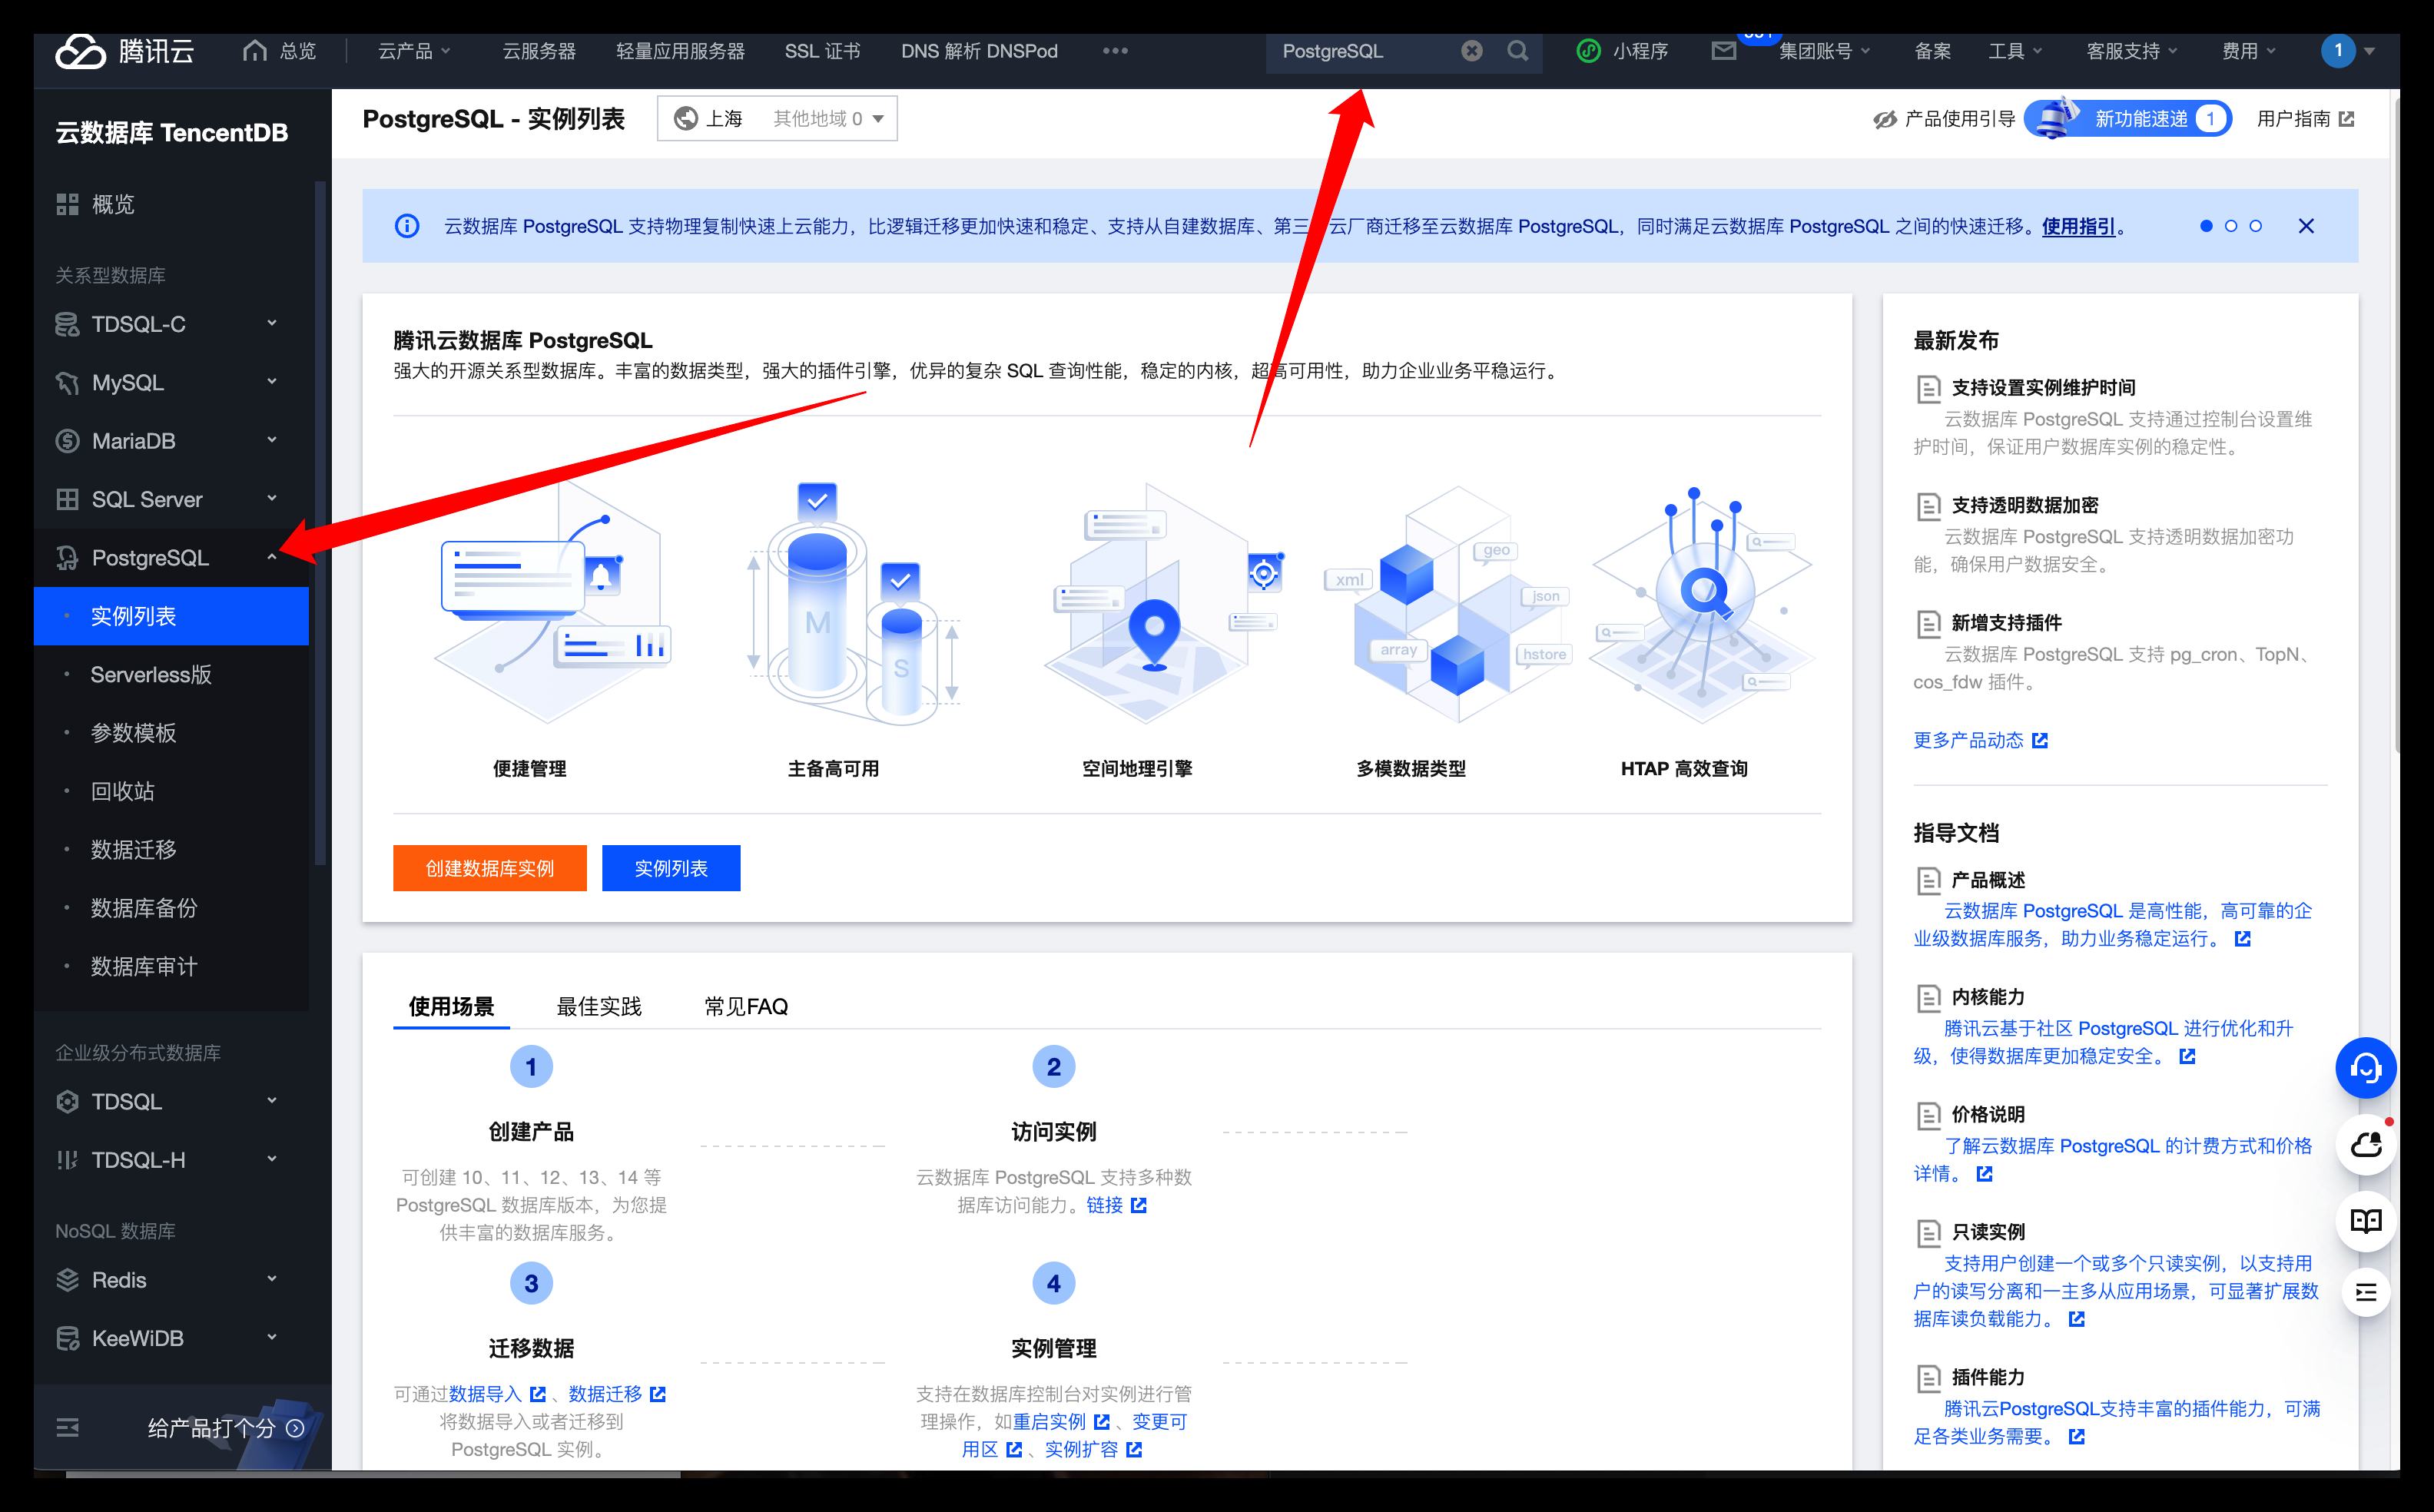Switch to the 使用场景 tab

pos(451,1006)
